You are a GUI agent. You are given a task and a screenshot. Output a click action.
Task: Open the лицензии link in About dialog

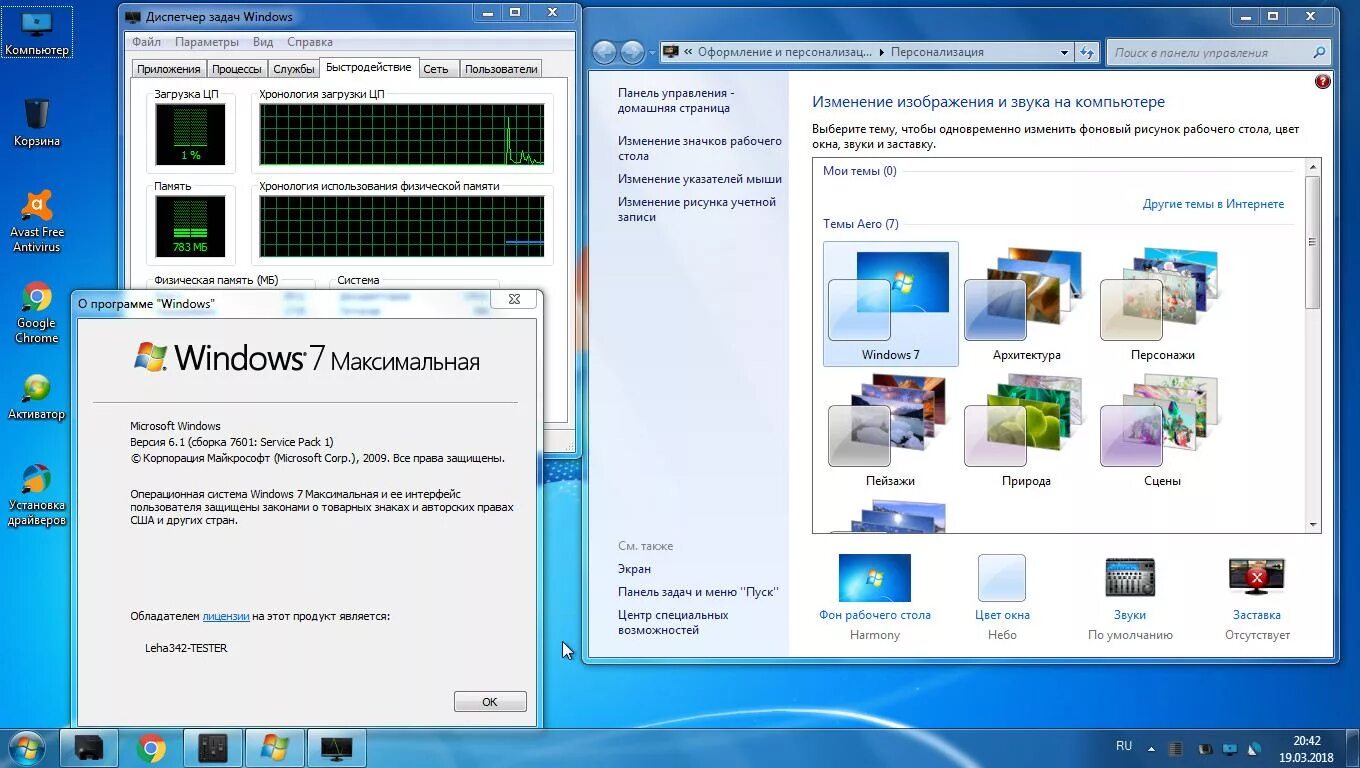coord(226,616)
